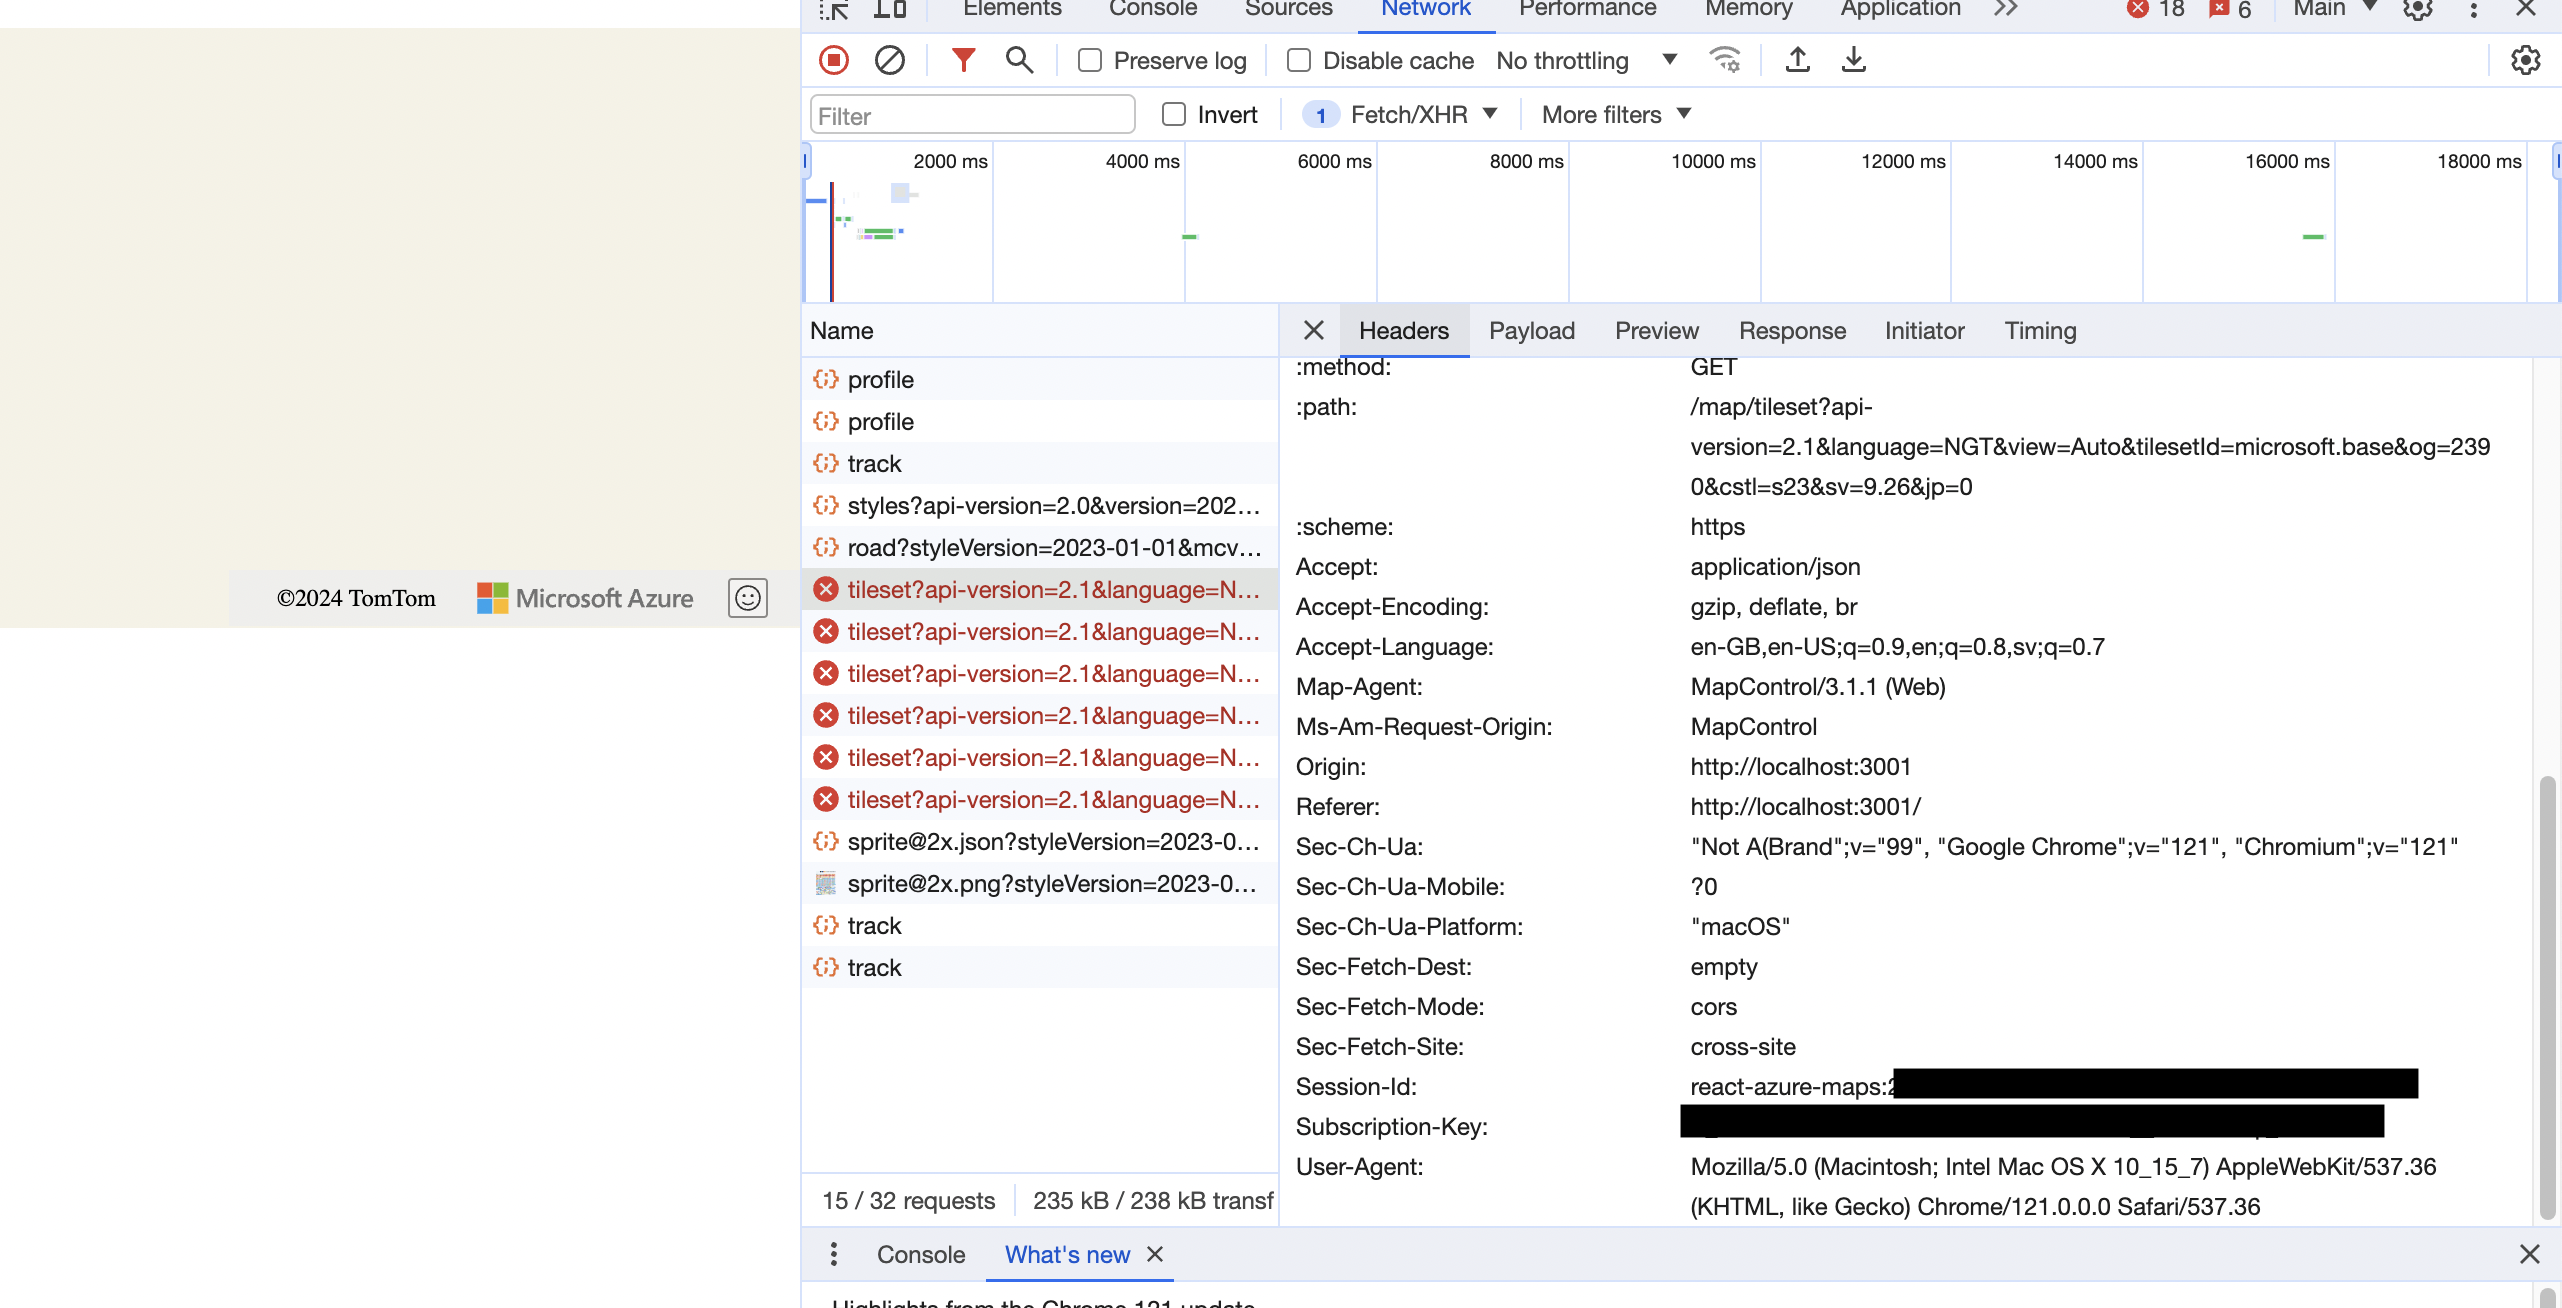Click ©2024 TomTom copyright text
Viewport: 2562px width, 1308px height.
click(356, 598)
